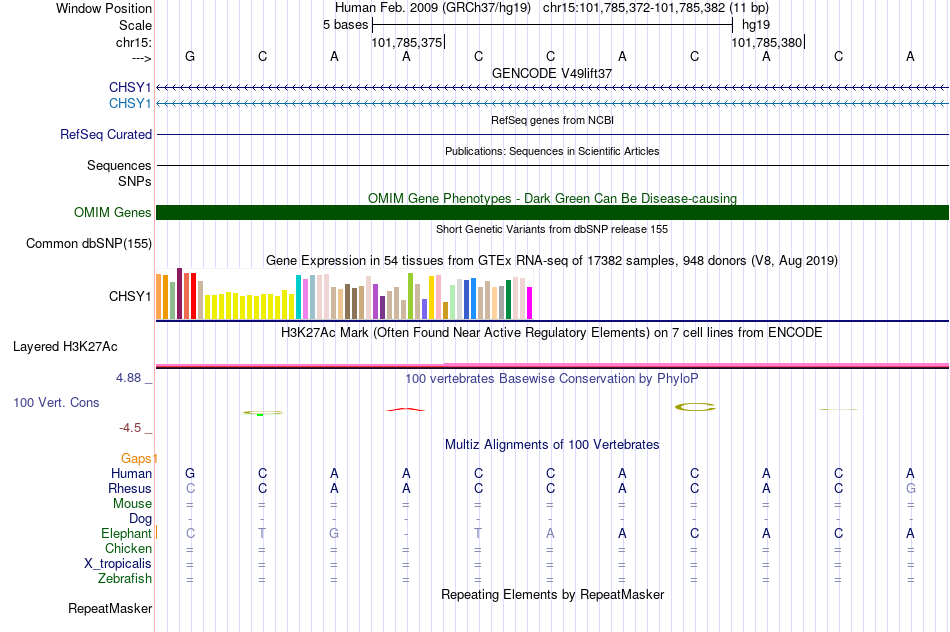Viewport: 950px width, 632px height.
Task: Click the pink Layered H3K27Ac signal line
Action: click(553, 365)
